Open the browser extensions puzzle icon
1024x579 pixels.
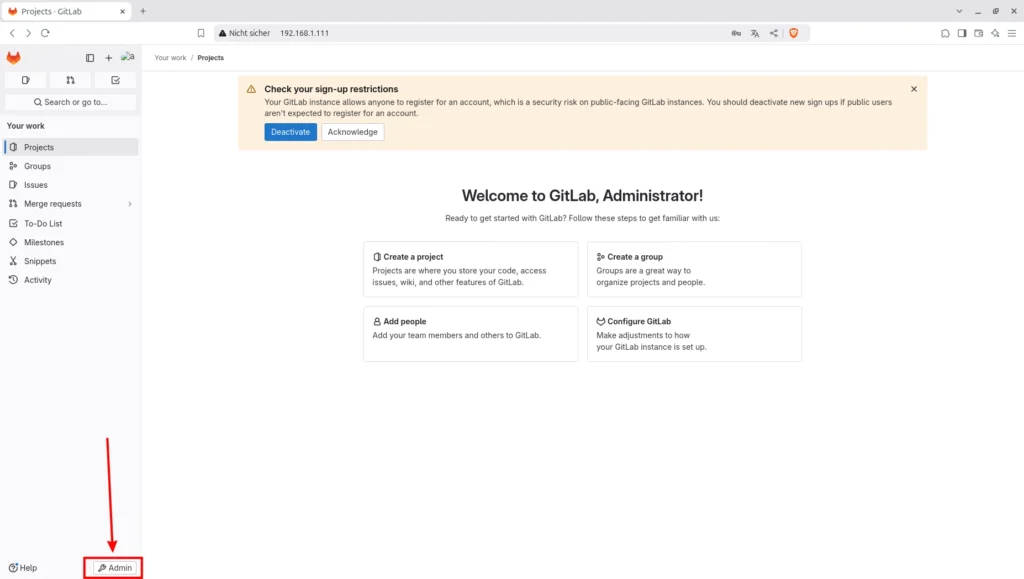pyautogui.click(x=945, y=33)
